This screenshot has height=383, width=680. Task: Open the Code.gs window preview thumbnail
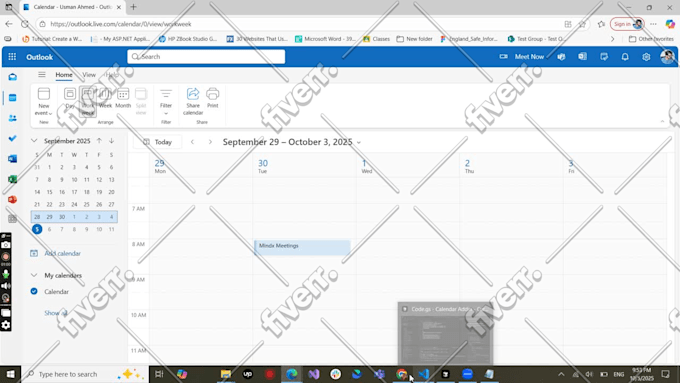[445, 333]
